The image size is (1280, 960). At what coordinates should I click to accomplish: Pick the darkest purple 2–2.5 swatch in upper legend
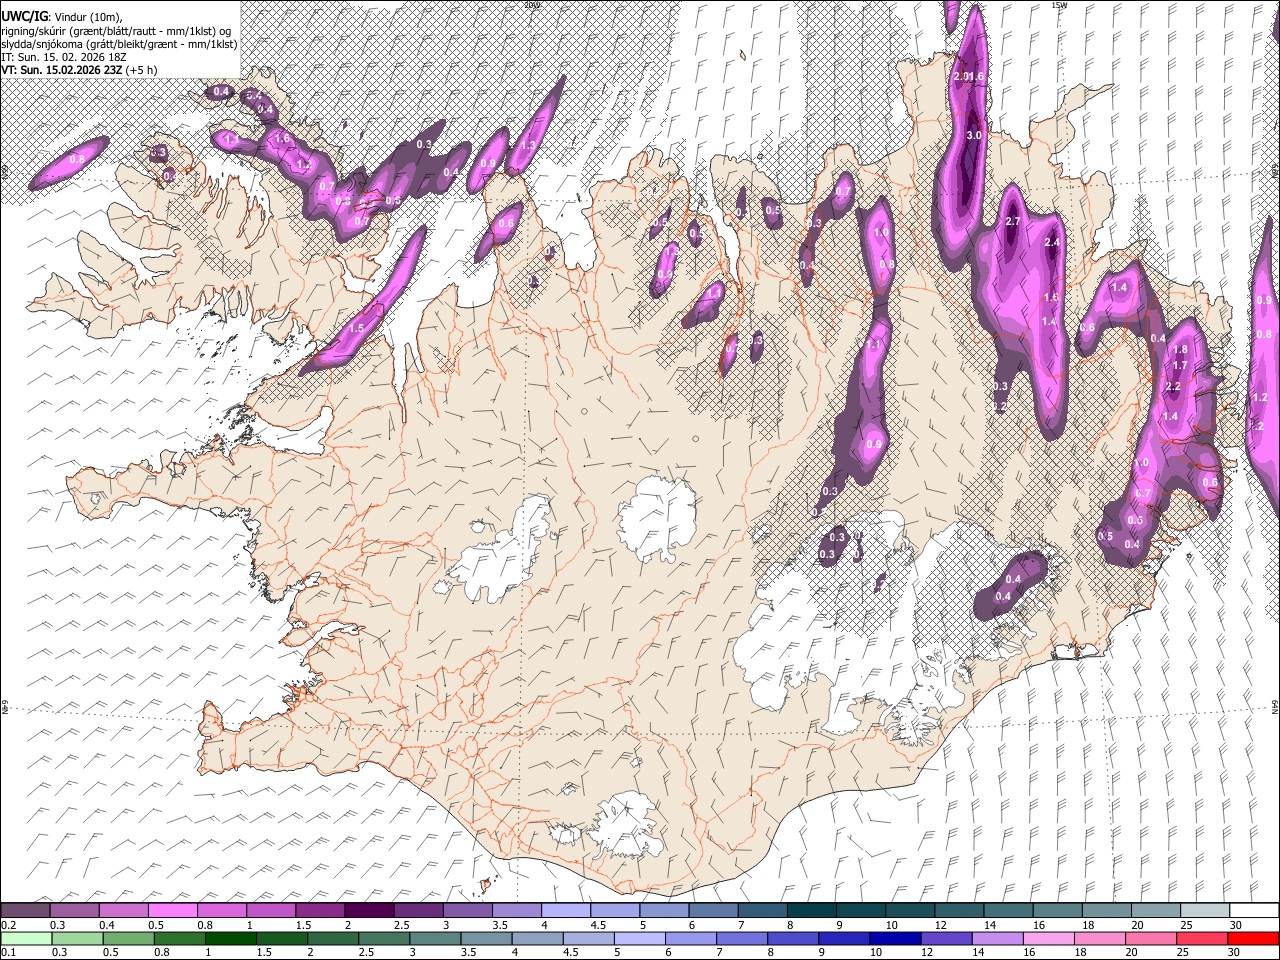370,910
